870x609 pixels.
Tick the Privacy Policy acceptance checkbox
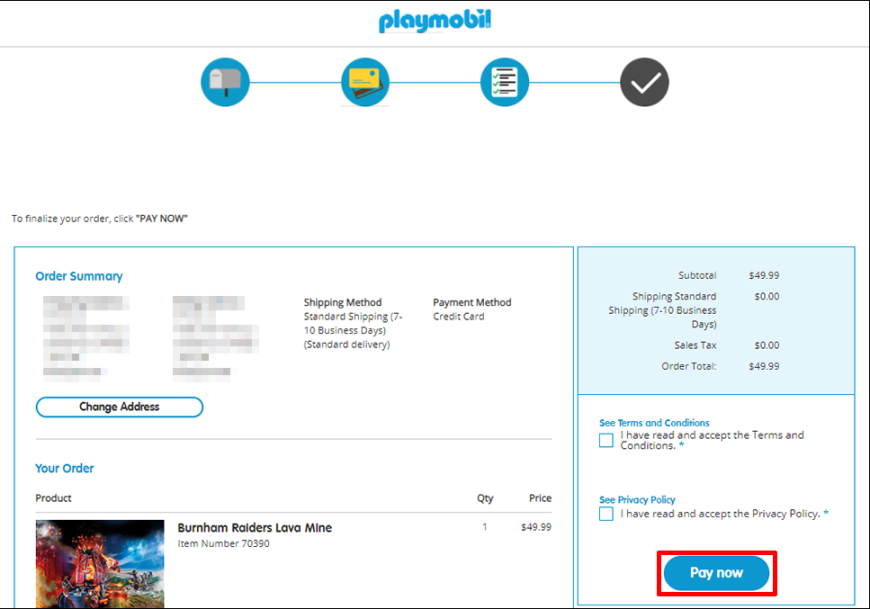point(606,514)
